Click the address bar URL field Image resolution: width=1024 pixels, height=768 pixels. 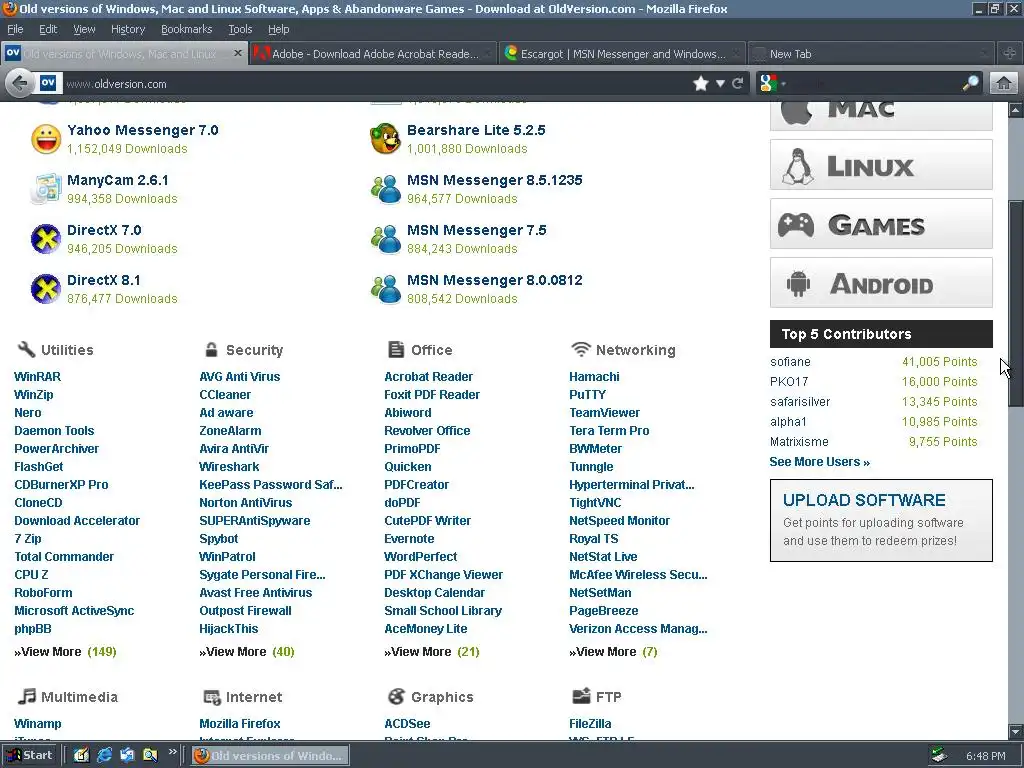coord(376,84)
